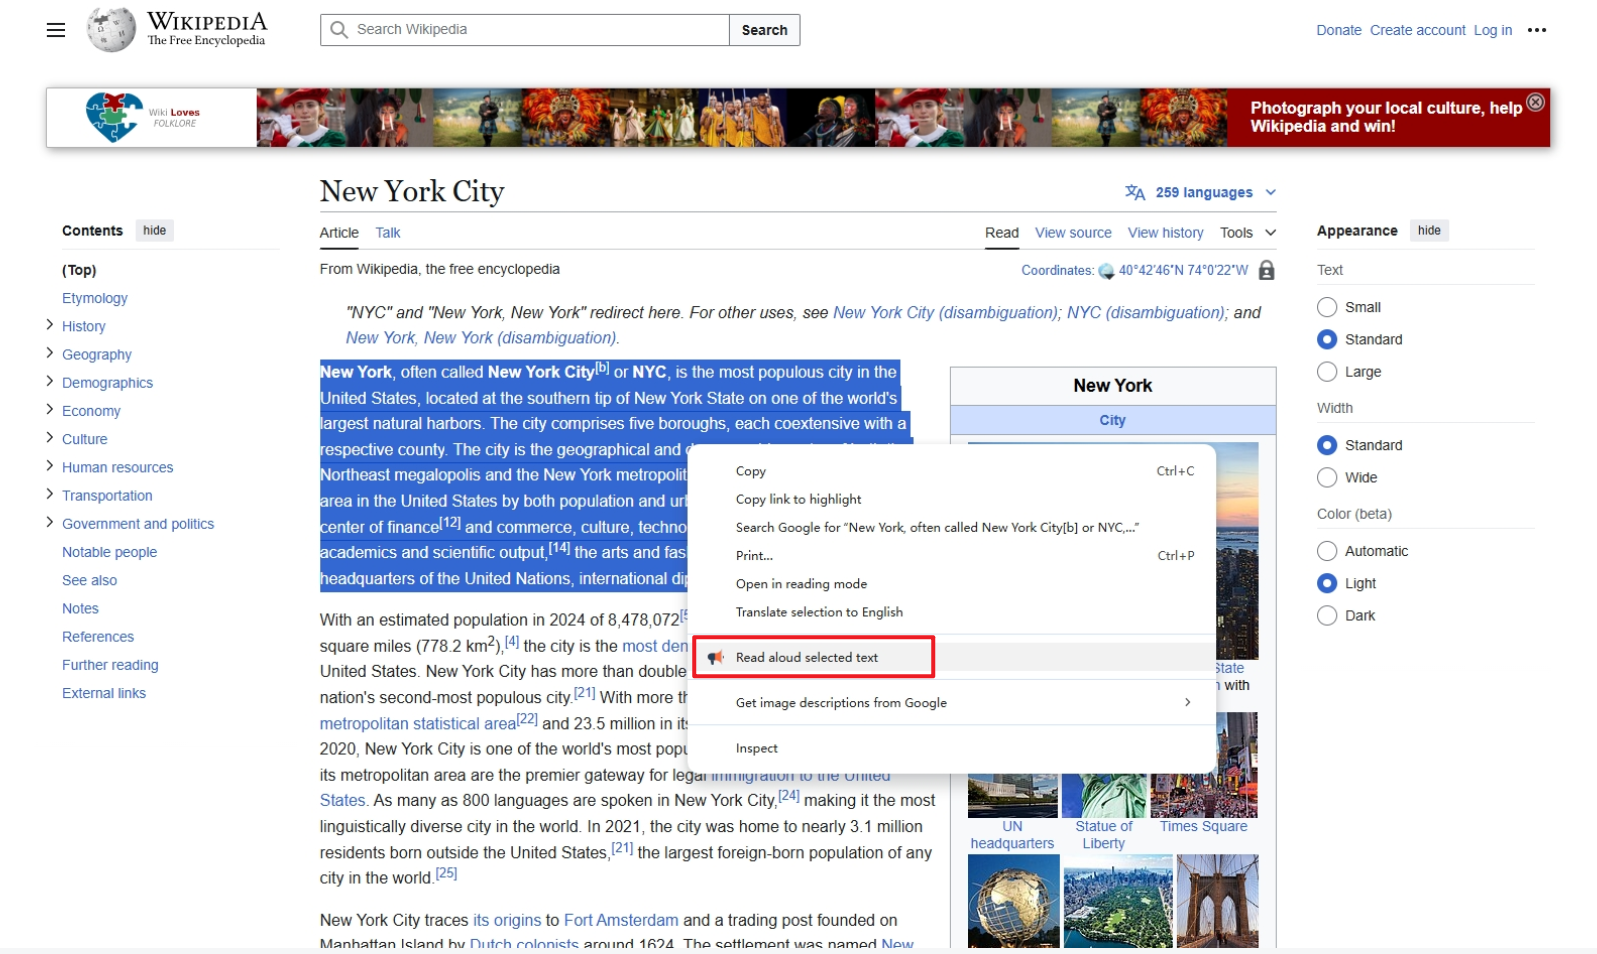
Task: Choose Search Google for selected text
Action: tap(953, 527)
